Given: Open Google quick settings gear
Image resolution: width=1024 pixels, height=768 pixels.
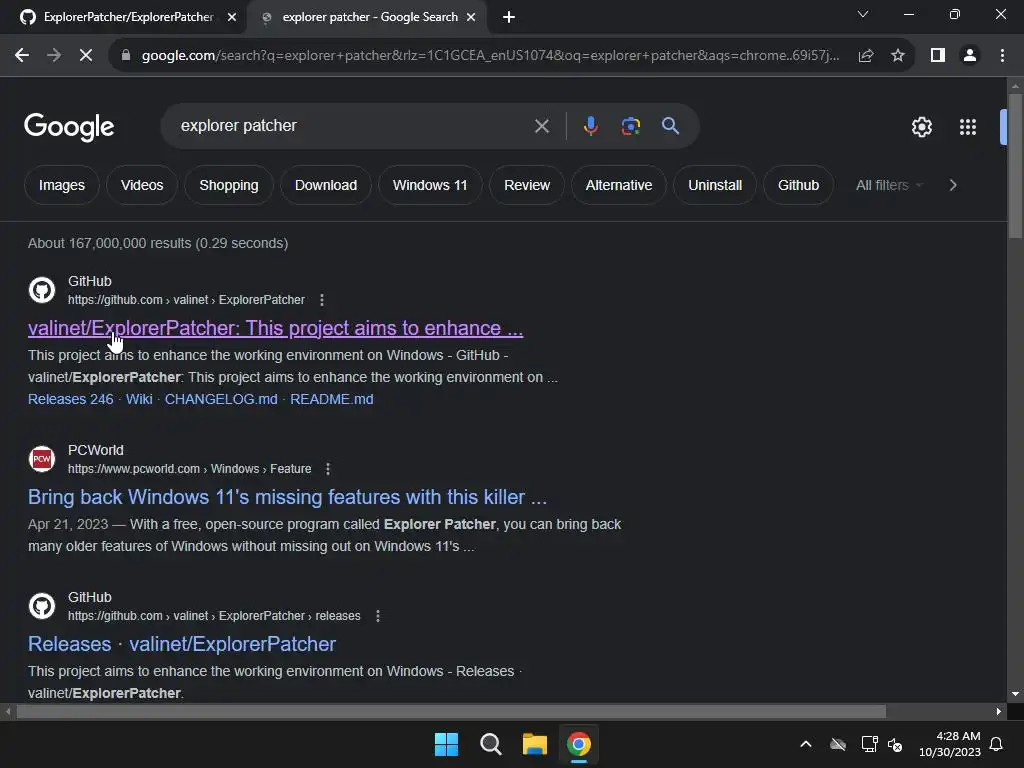Looking at the screenshot, I should point(921,127).
